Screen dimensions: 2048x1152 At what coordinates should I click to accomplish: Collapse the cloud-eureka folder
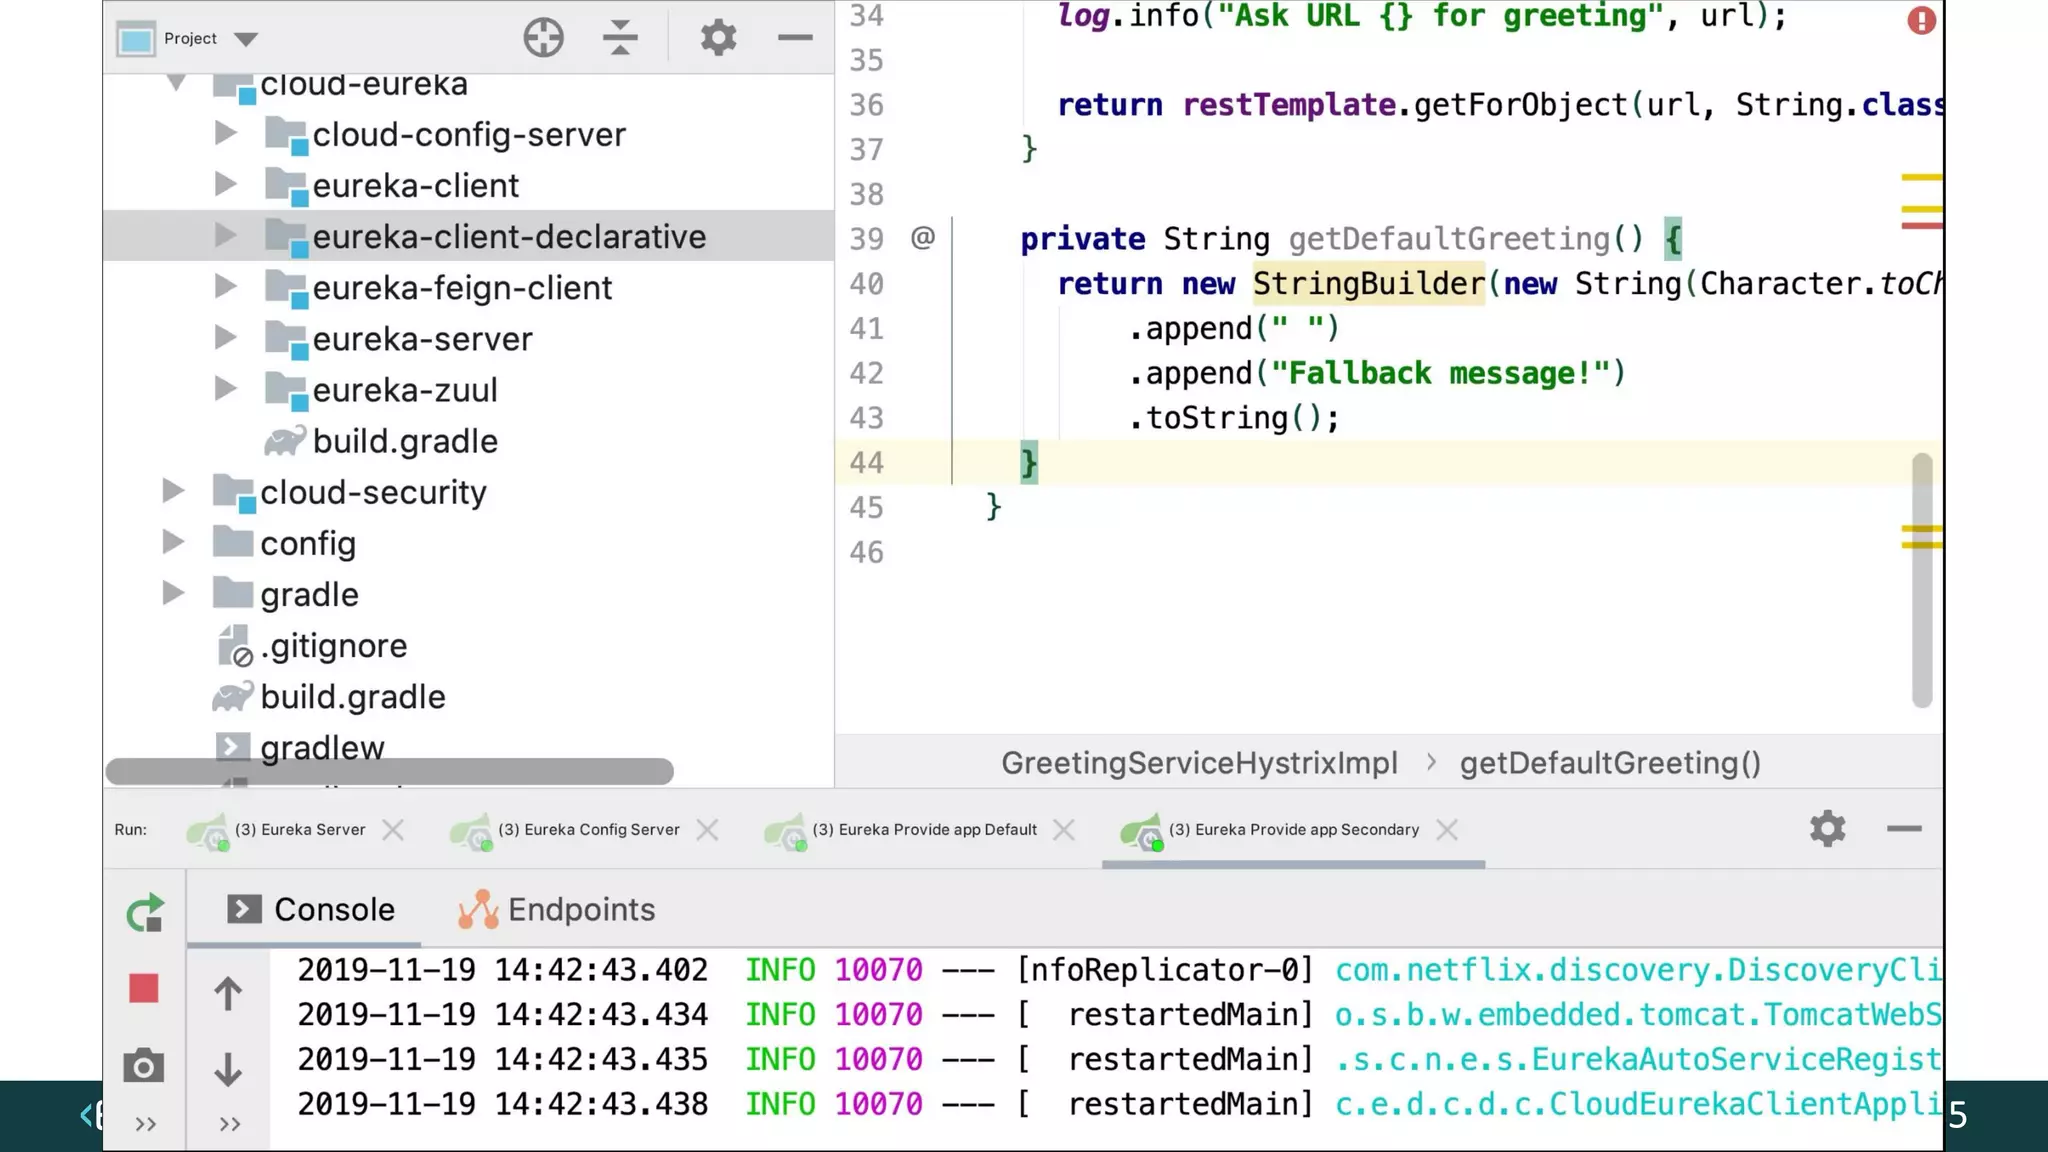coord(176,83)
